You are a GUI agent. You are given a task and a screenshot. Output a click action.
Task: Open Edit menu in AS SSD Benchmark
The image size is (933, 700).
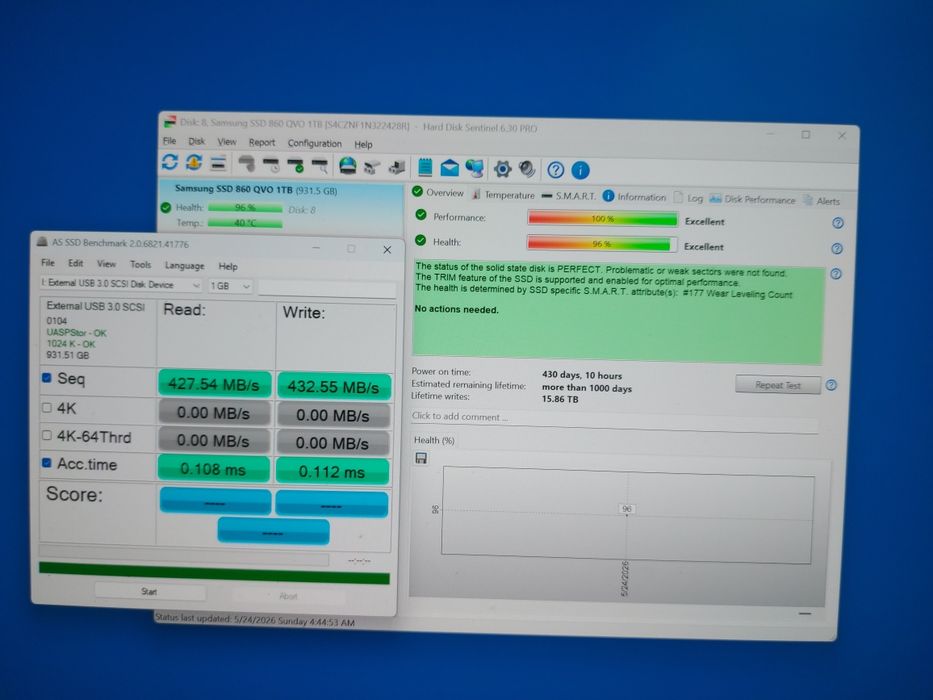tap(76, 263)
